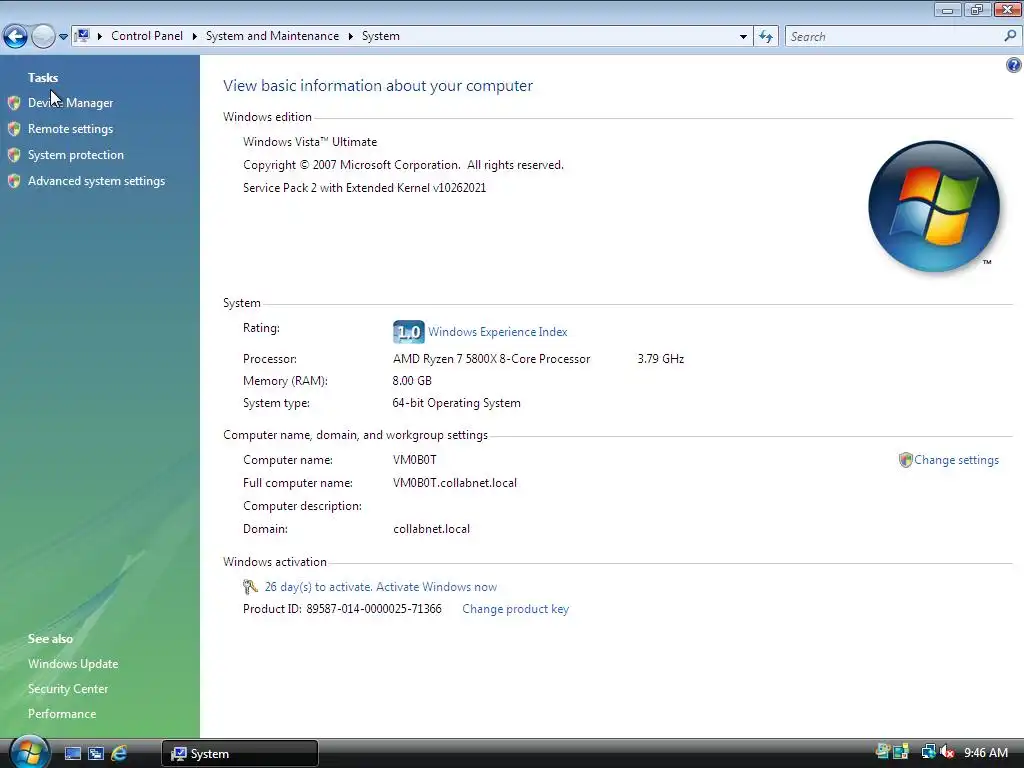This screenshot has width=1024, height=768.
Task: Click VM0B0T.collabnet.local full computer name
Action: [455, 483]
